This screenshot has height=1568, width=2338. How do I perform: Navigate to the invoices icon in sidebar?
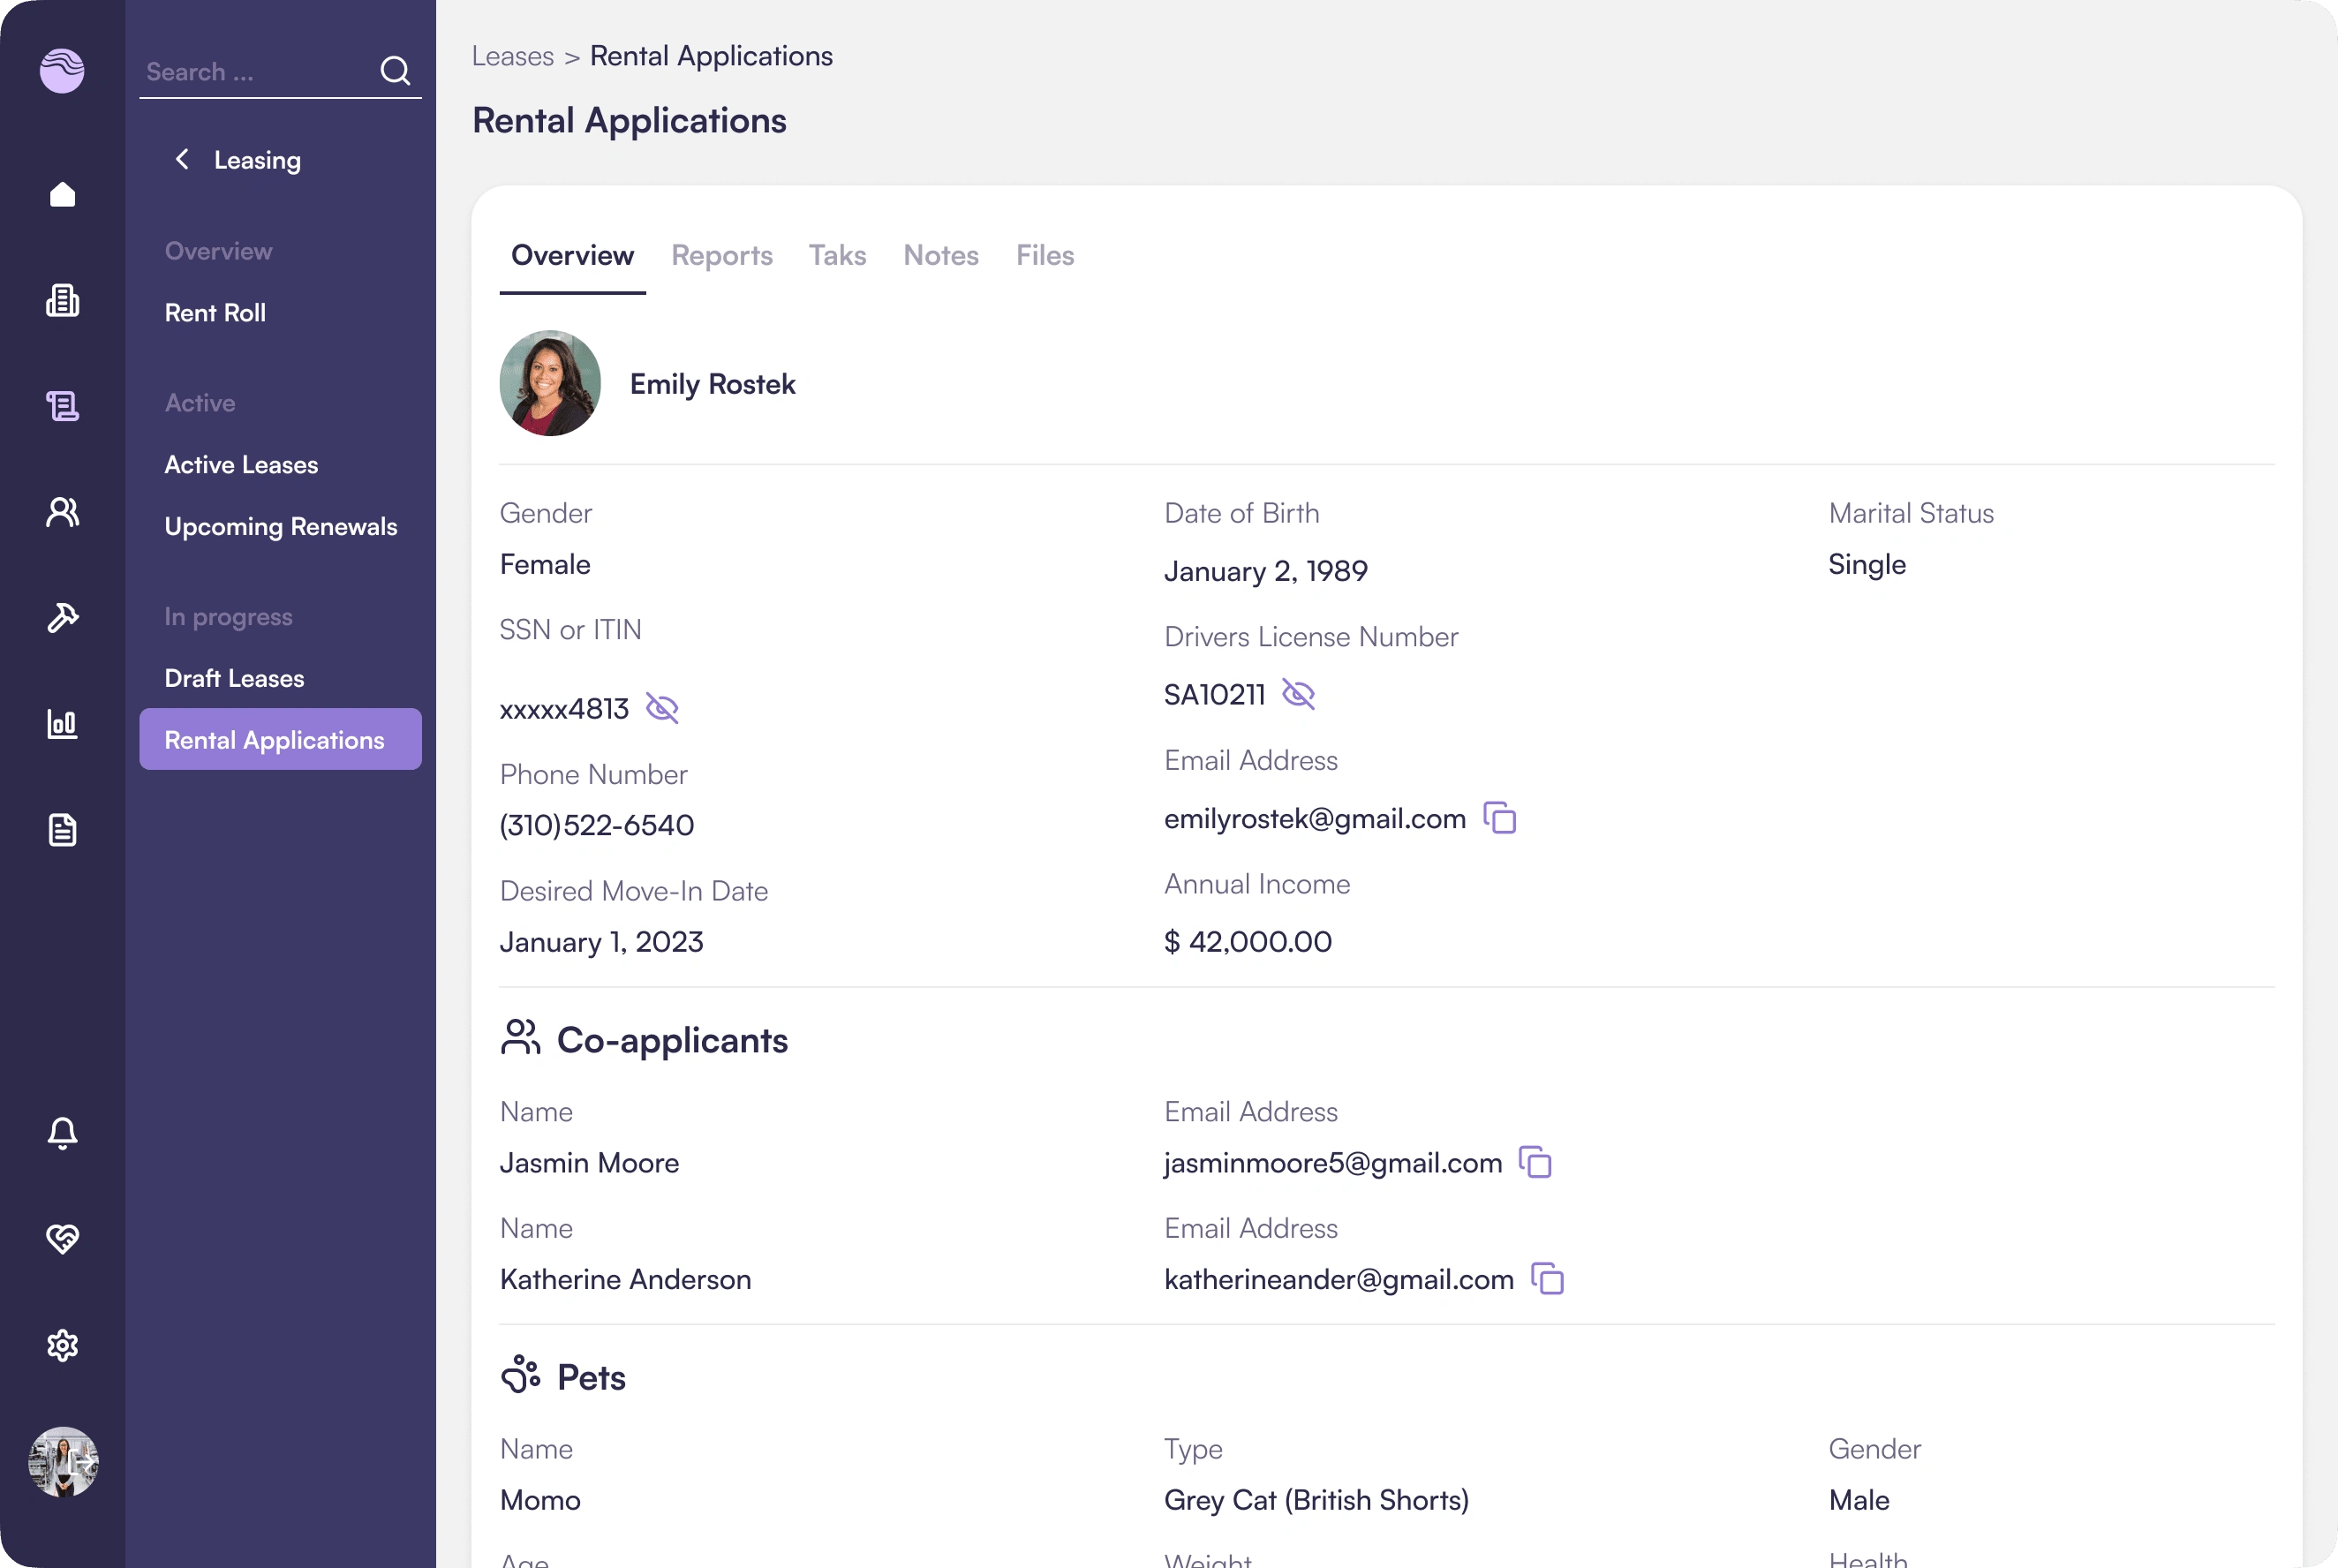coord(63,830)
